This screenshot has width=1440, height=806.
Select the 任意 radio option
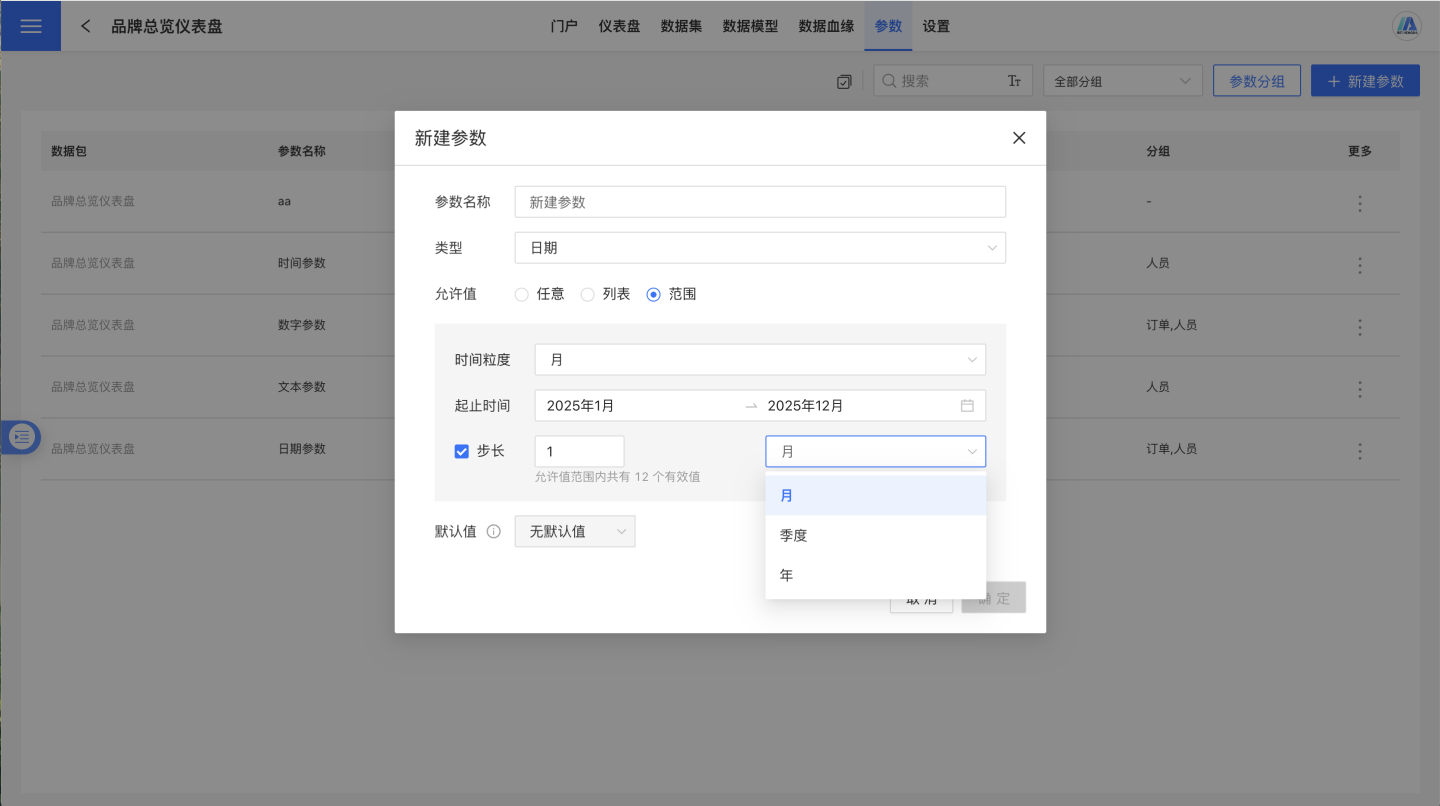click(x=521, y=294)
